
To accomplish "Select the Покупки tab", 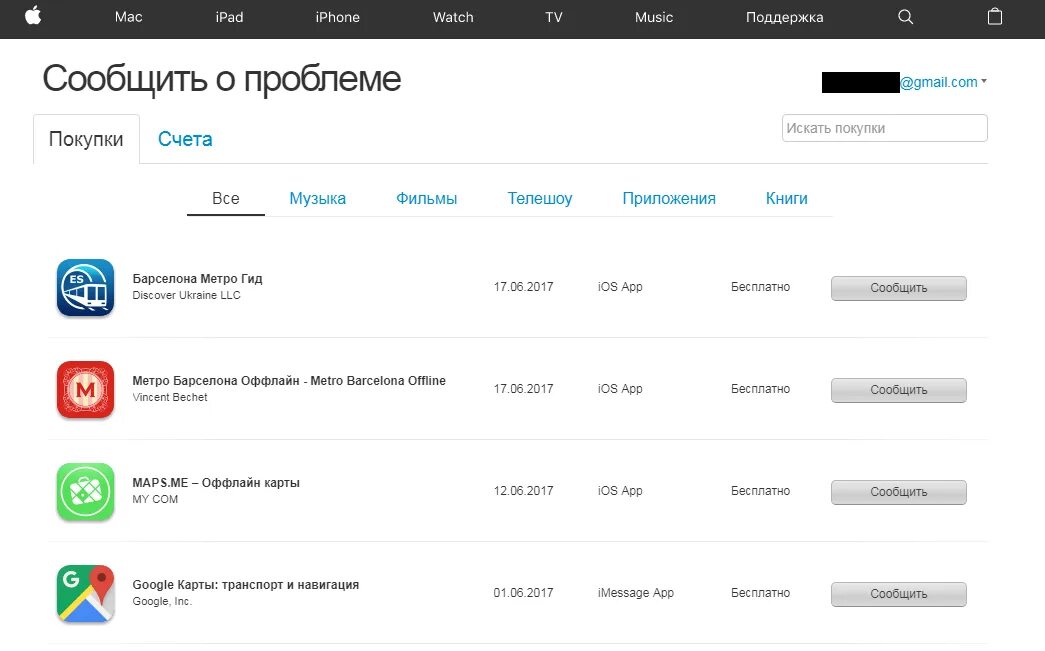I will [x=86, y=139].
